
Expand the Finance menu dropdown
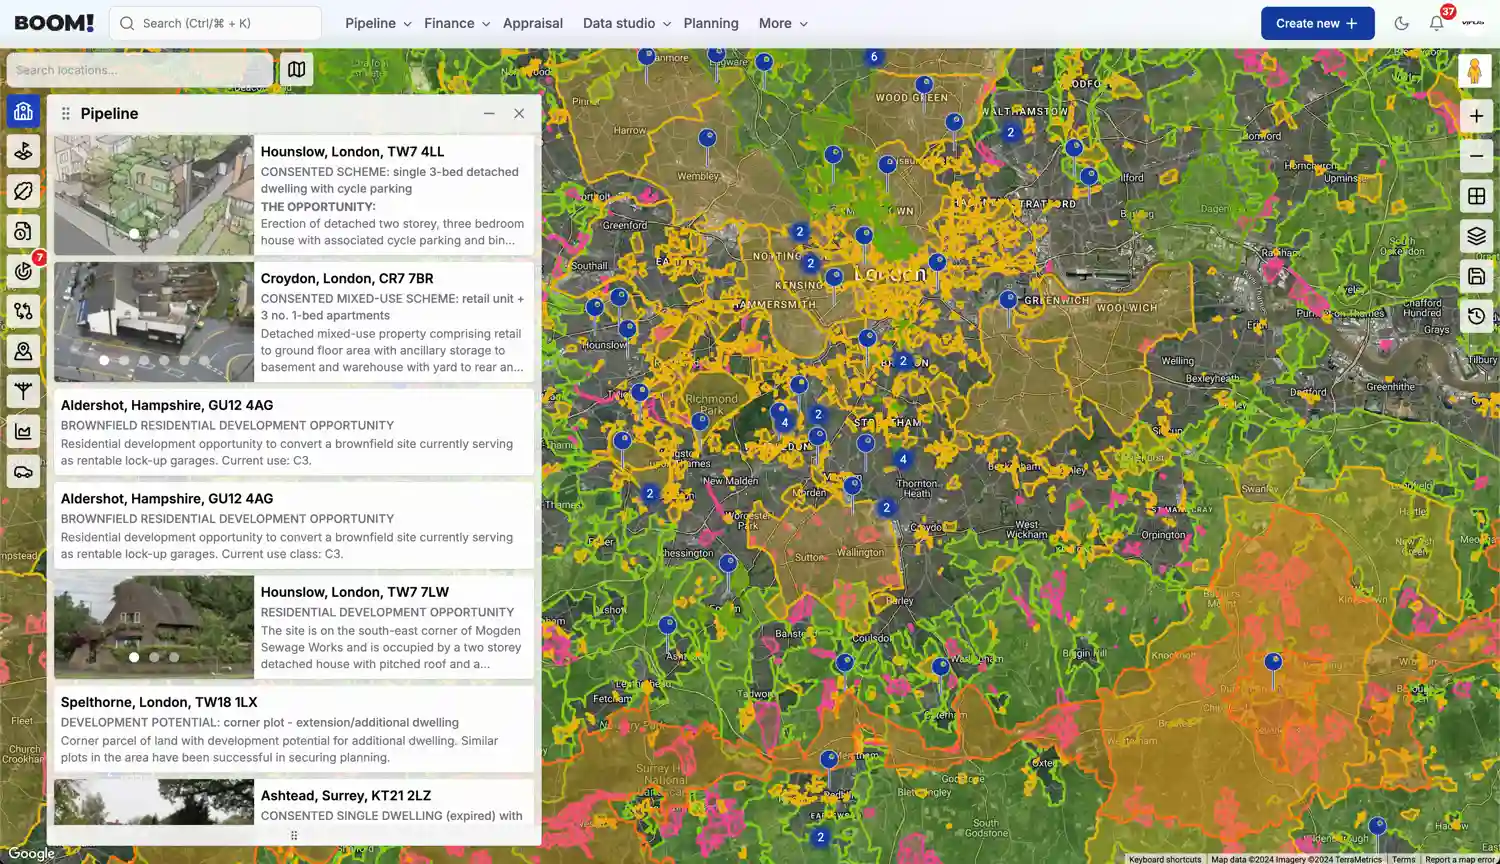tap(457, 23)
